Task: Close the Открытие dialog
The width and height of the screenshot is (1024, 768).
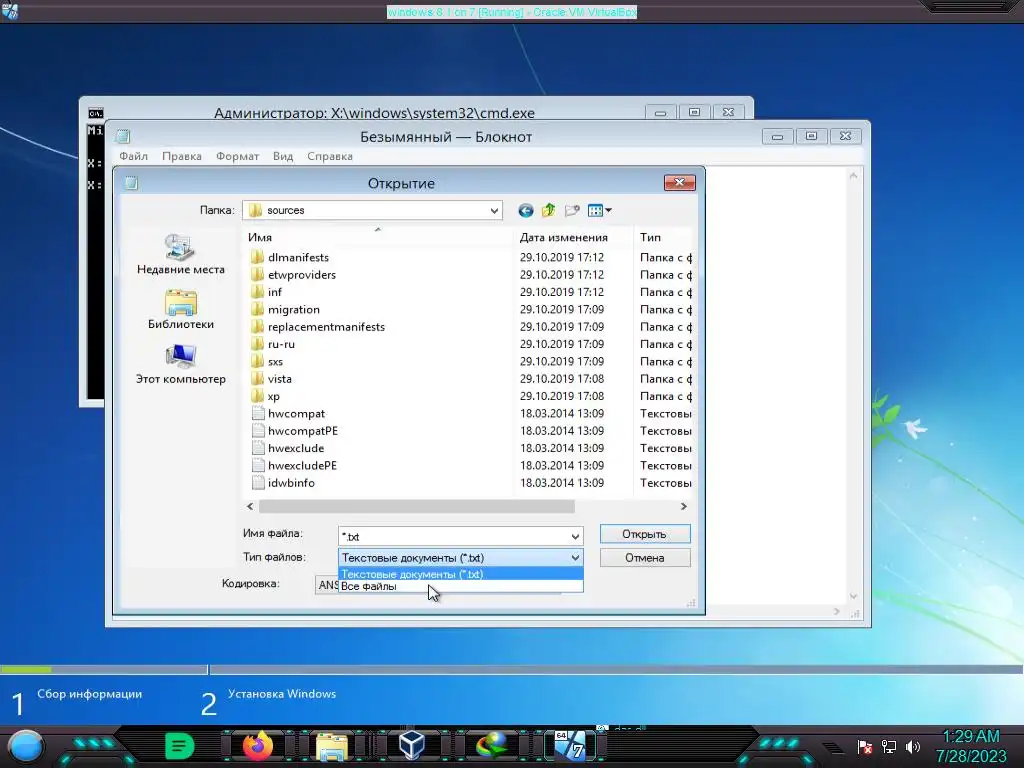Action: click(x=679, y=182)
